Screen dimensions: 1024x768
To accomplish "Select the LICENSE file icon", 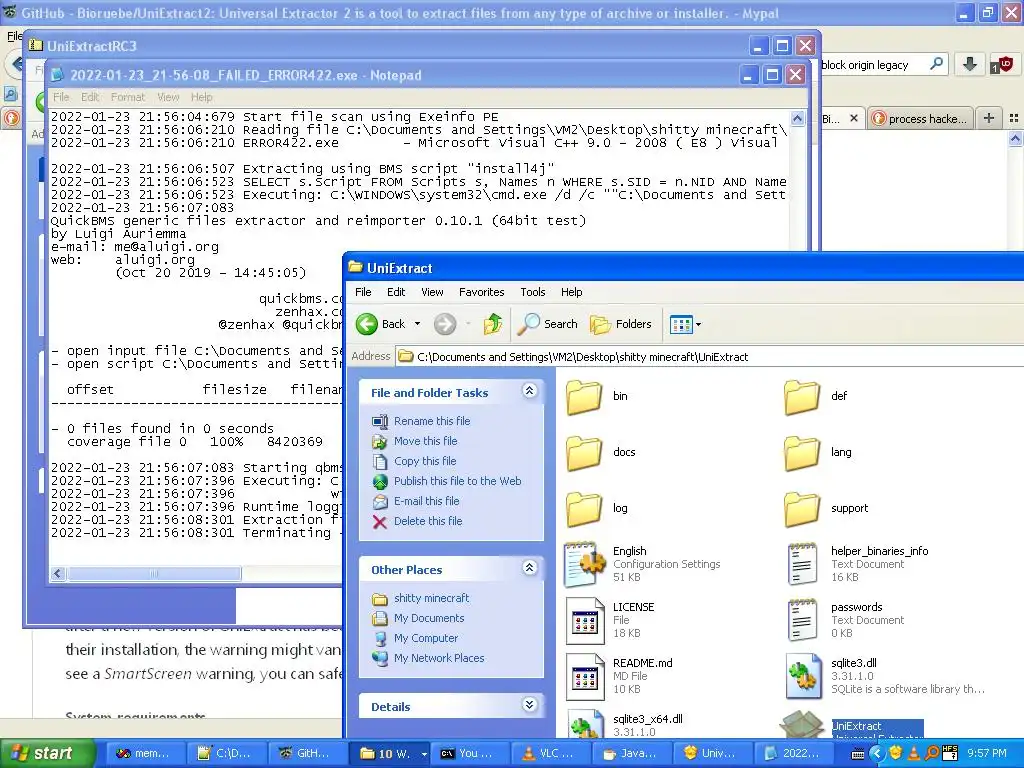I will 585,621.
